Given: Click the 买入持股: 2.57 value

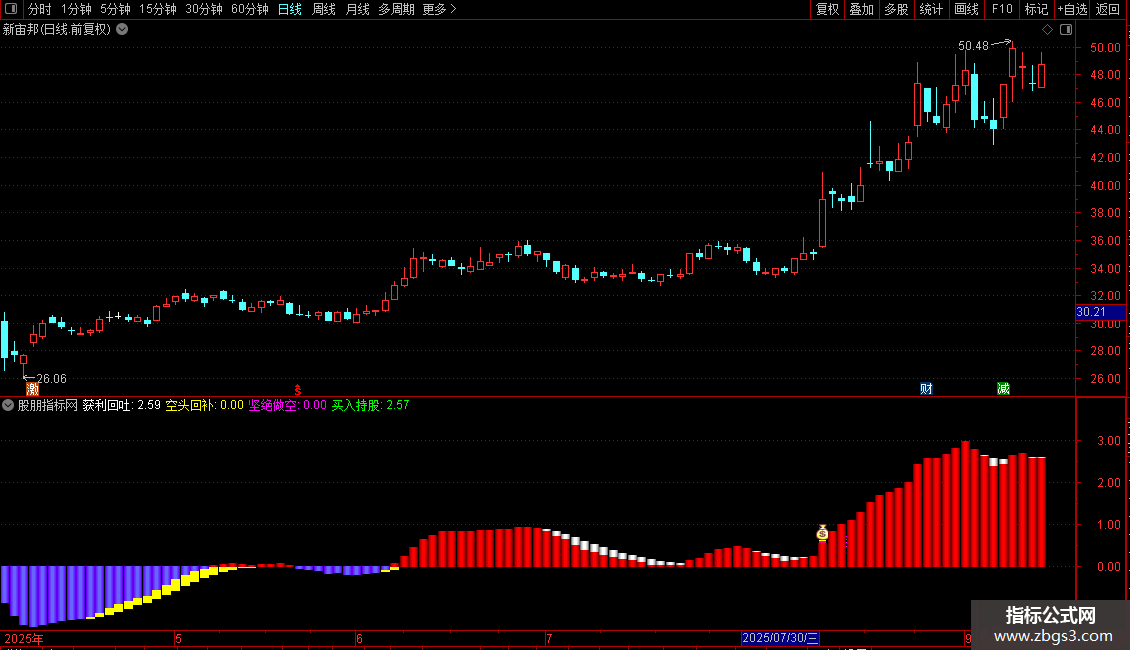Looking at the screenshot, I should click(370, 406).
